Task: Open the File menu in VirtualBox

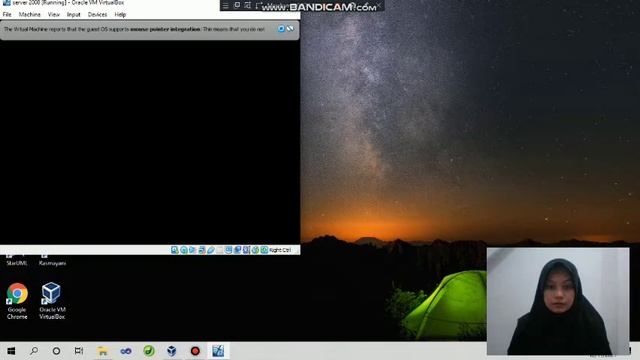Action: tap(7, 14)
